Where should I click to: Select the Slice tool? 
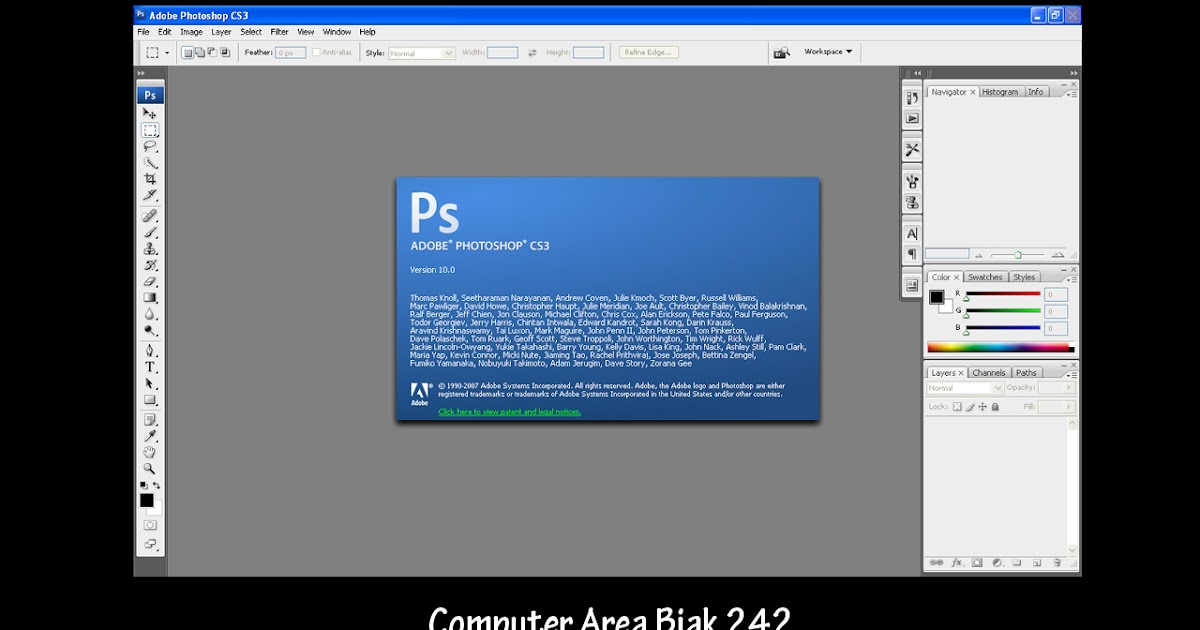click(x=150, y=194)
